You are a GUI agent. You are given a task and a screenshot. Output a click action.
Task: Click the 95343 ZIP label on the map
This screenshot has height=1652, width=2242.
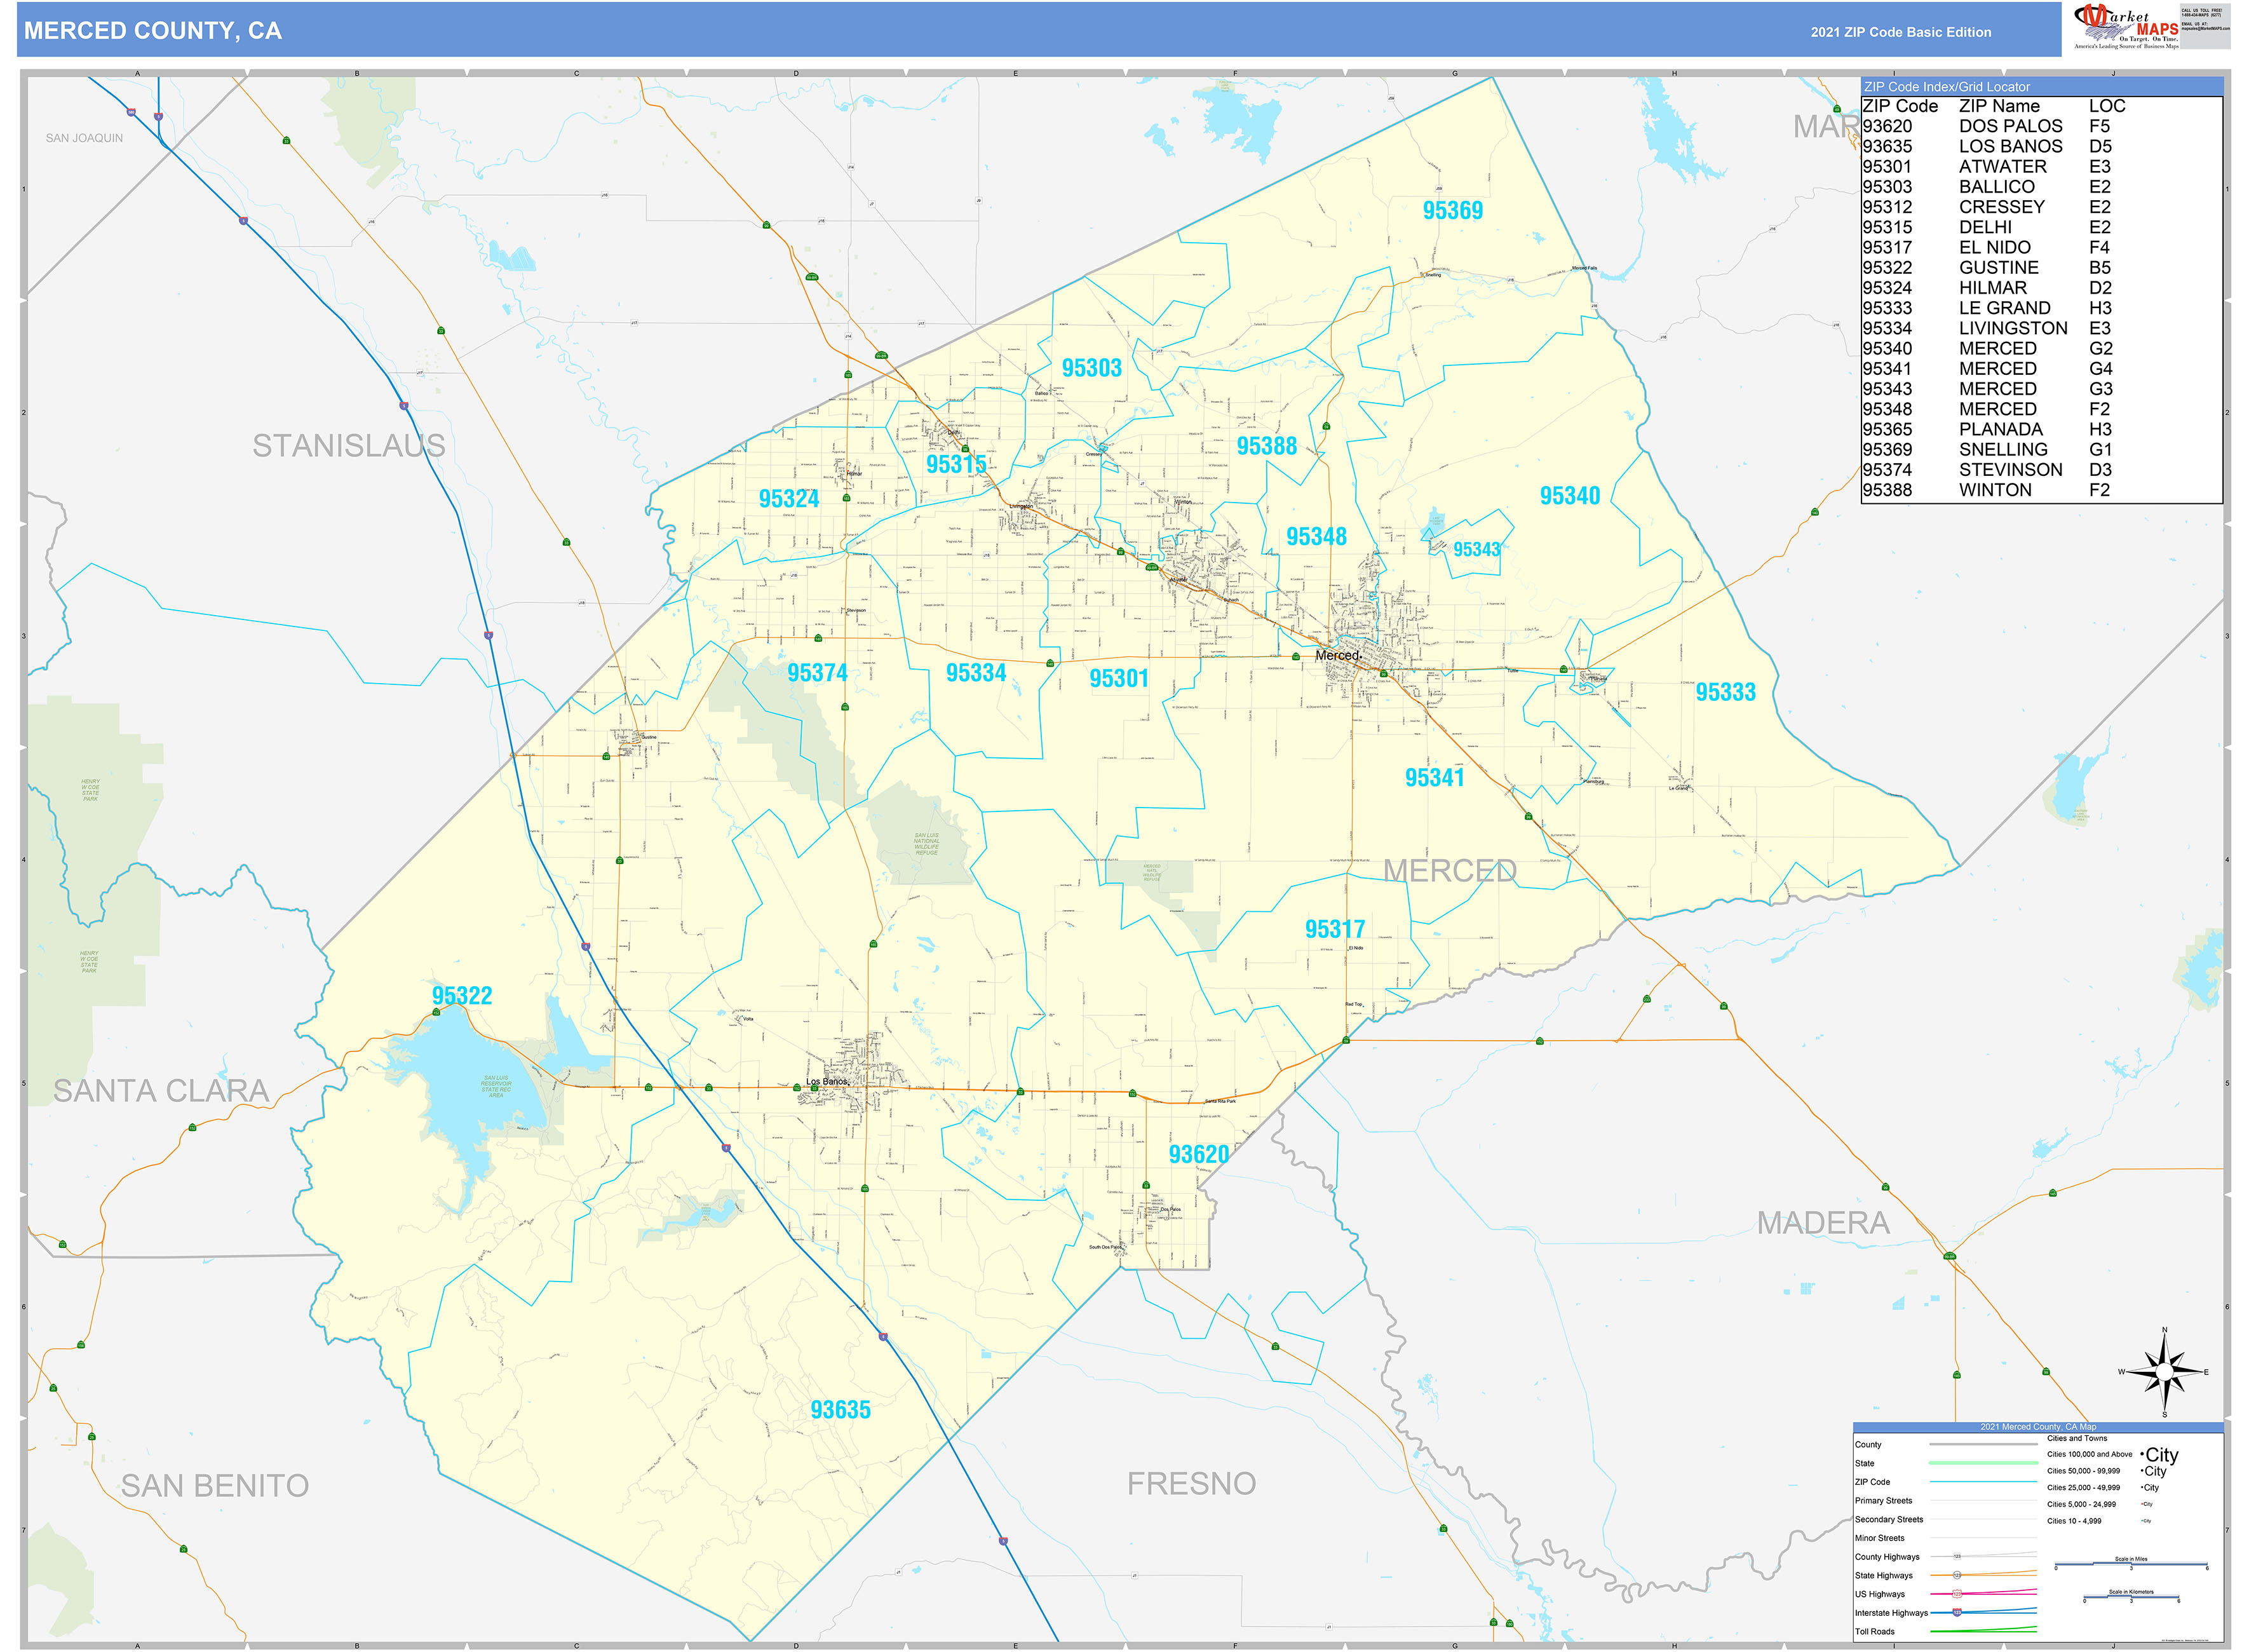point(1476,549)
